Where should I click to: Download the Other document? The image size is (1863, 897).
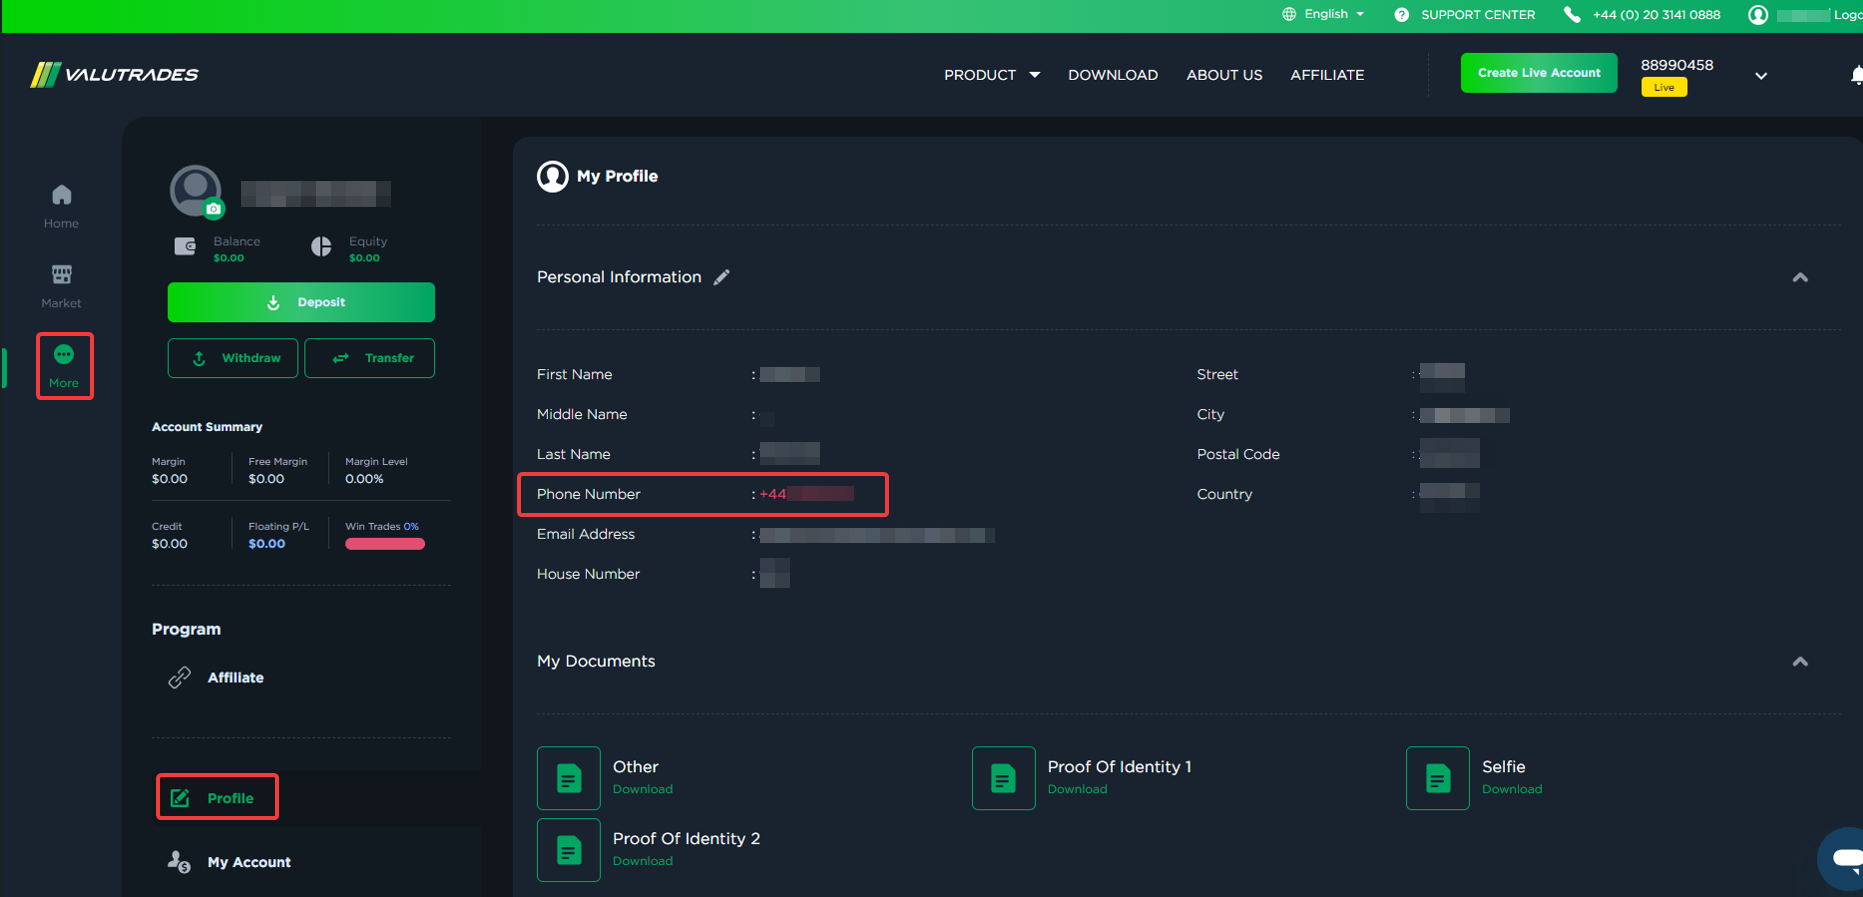click(x=642, y=789)
